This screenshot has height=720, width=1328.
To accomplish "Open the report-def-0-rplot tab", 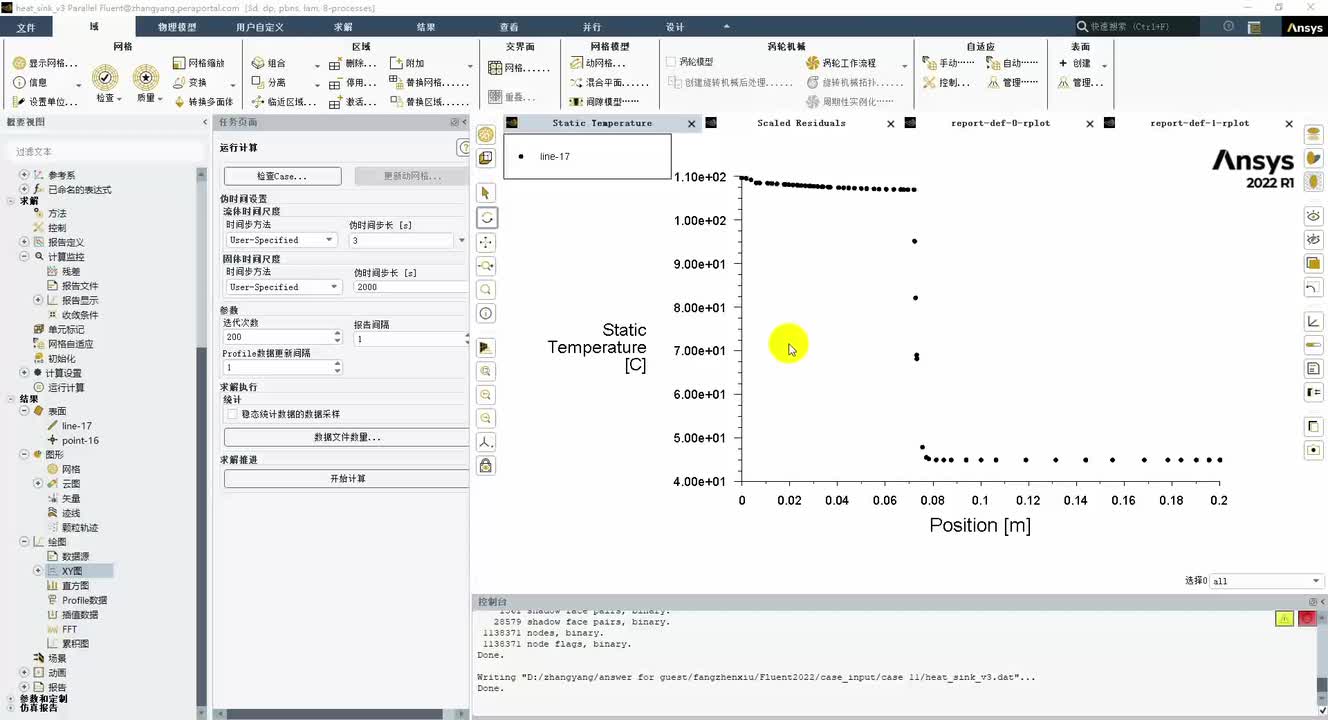I will (1000, 123).
